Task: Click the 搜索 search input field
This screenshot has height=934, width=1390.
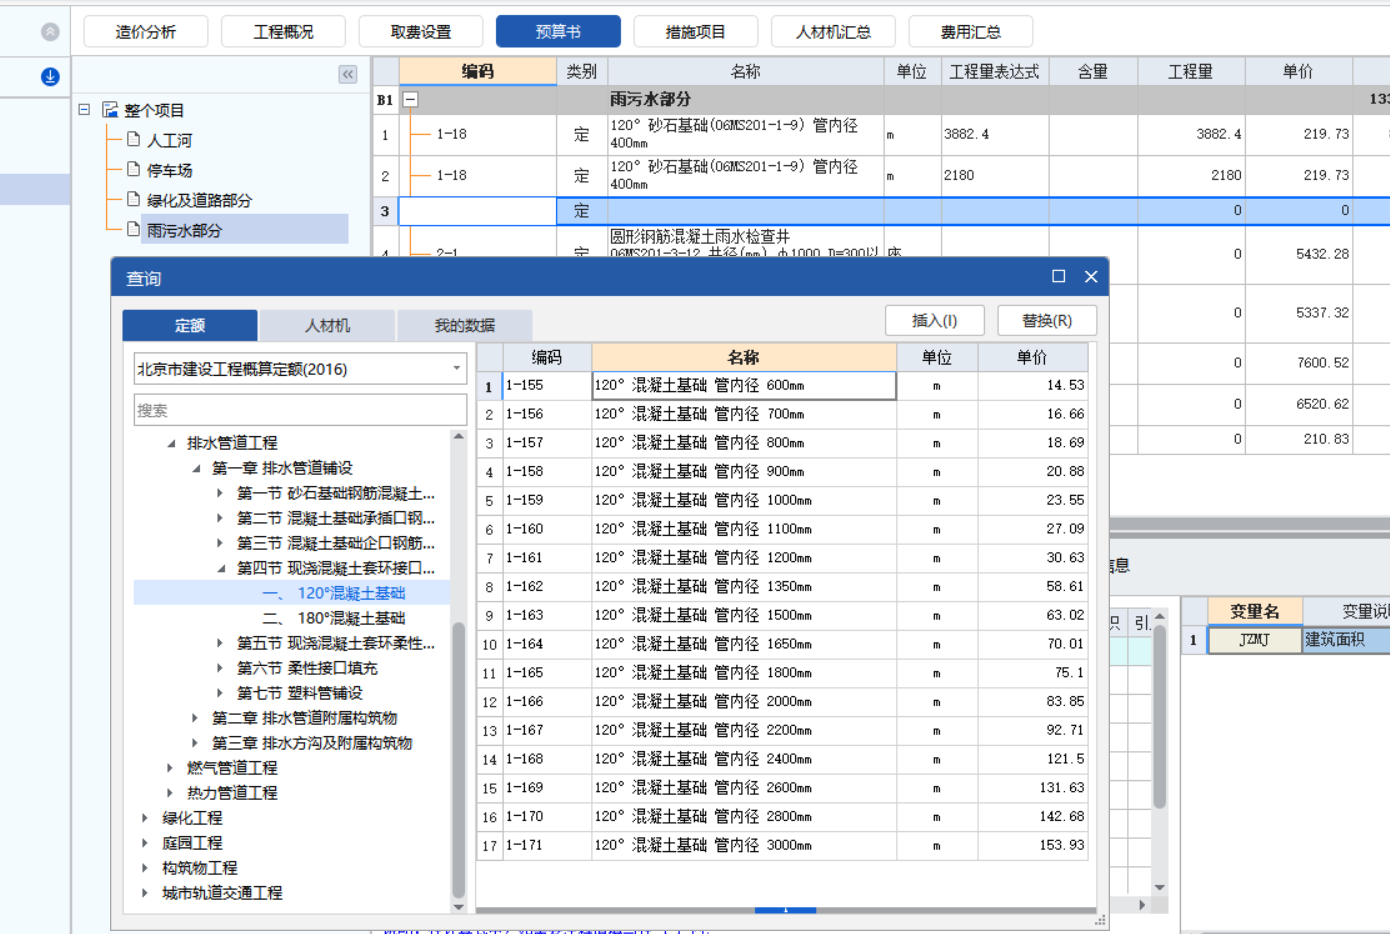Action: 299,409
